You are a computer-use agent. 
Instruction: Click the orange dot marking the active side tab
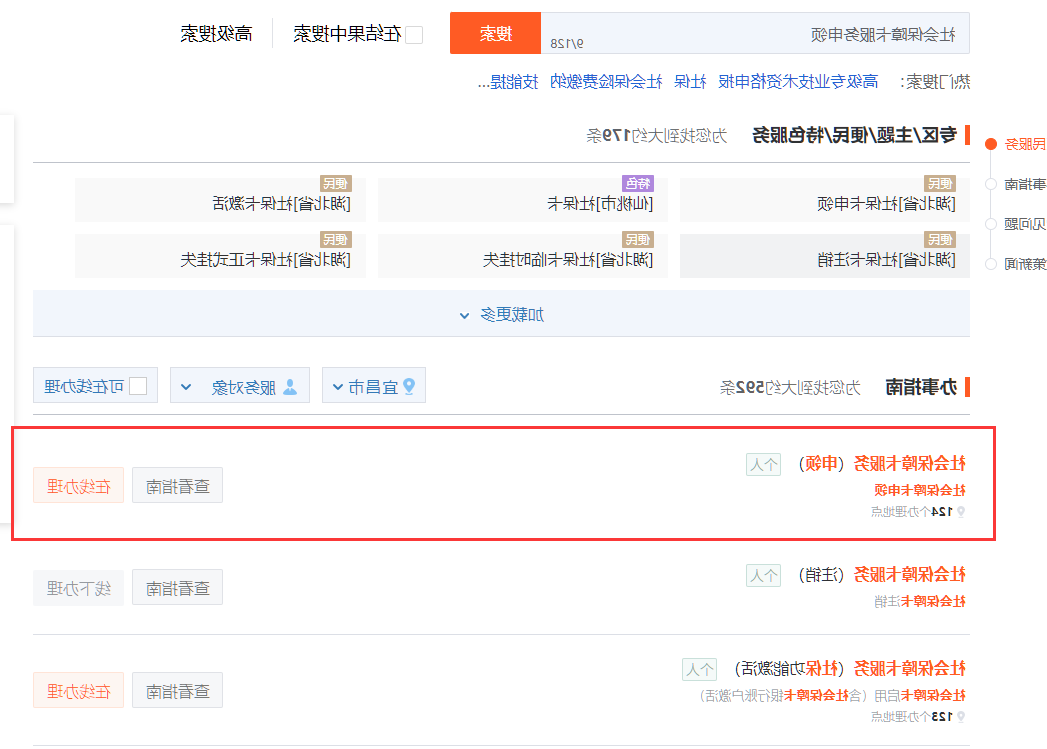click(991, 144)
